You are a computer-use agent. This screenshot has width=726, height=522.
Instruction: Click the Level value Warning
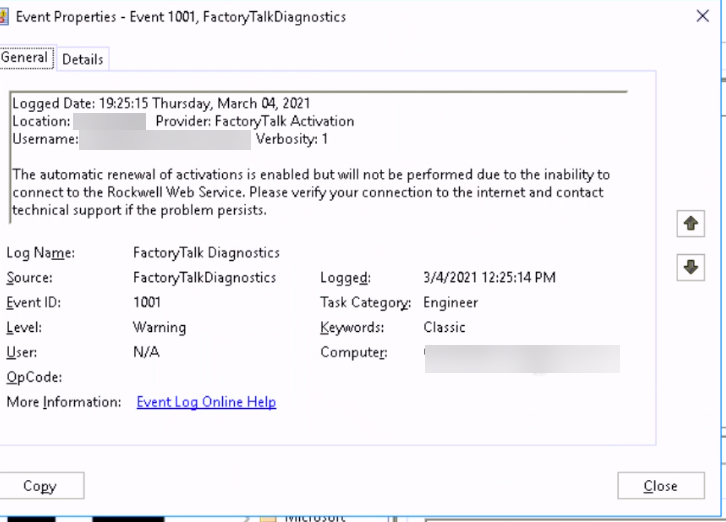coord(159,327)
